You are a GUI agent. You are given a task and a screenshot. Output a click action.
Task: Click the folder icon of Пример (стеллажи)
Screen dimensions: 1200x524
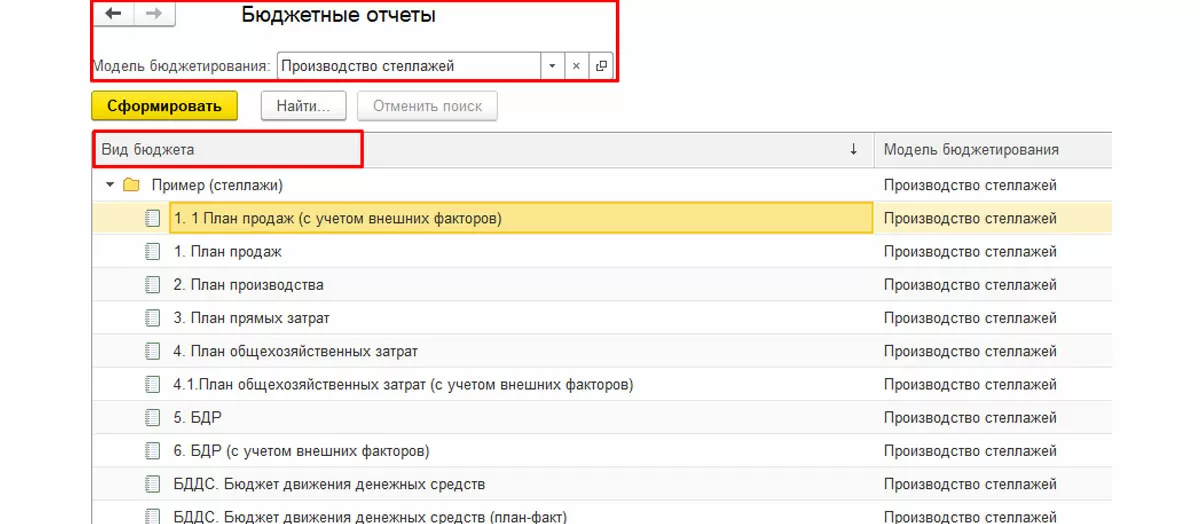point(131,185)
